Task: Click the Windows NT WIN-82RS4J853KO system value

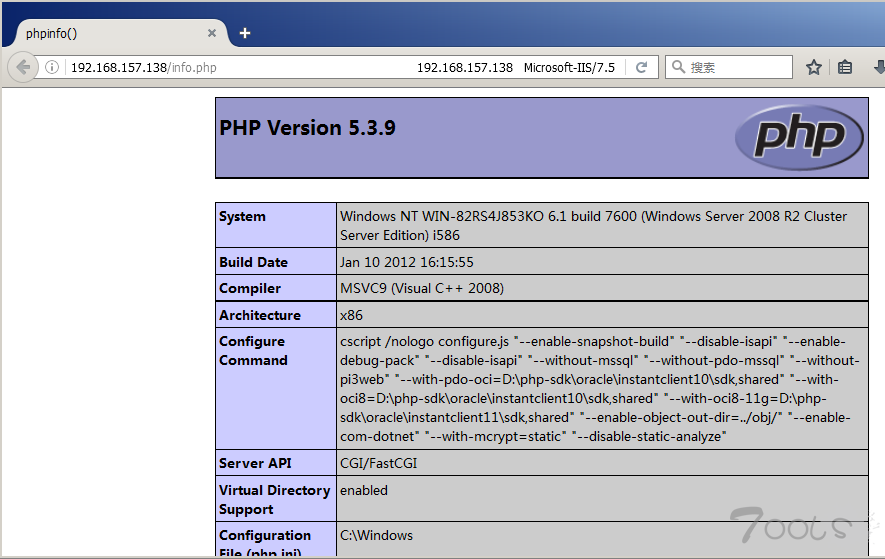Action: [x=593, y=226]
